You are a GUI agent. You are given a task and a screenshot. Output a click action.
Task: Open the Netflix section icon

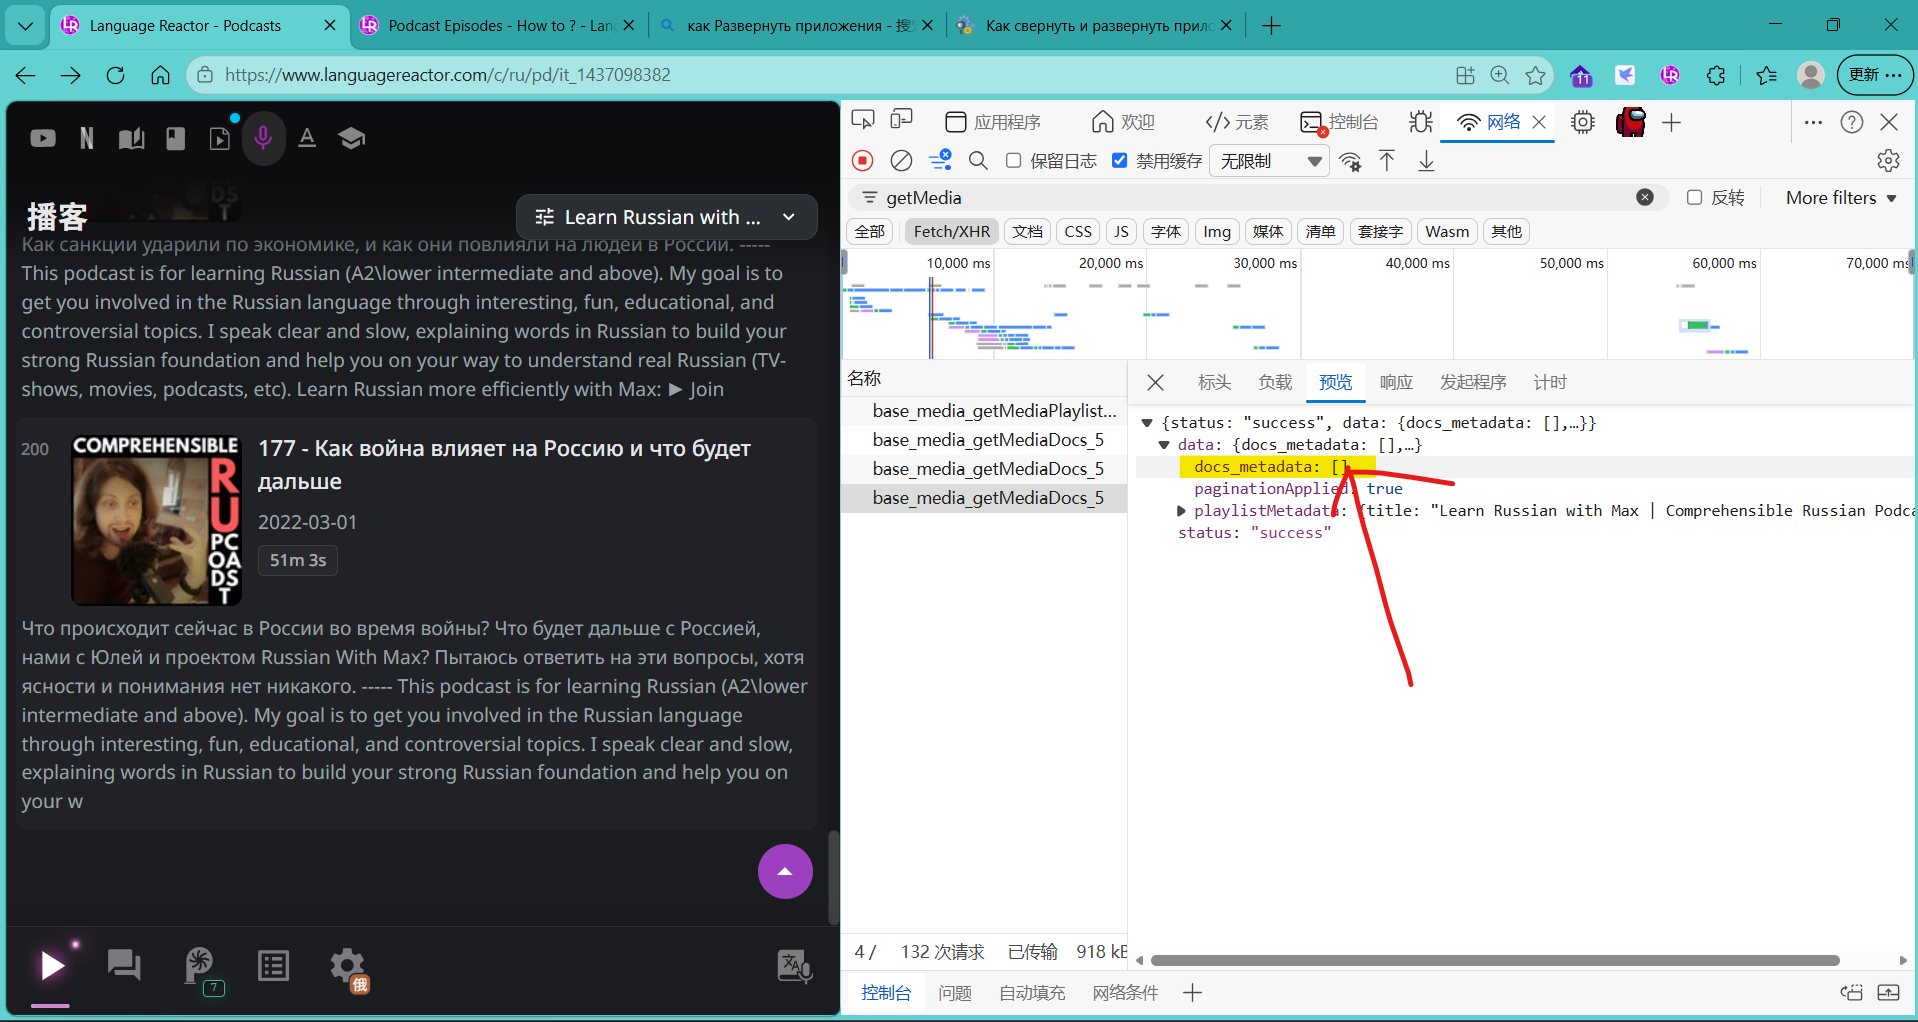[x=87, y=138]
